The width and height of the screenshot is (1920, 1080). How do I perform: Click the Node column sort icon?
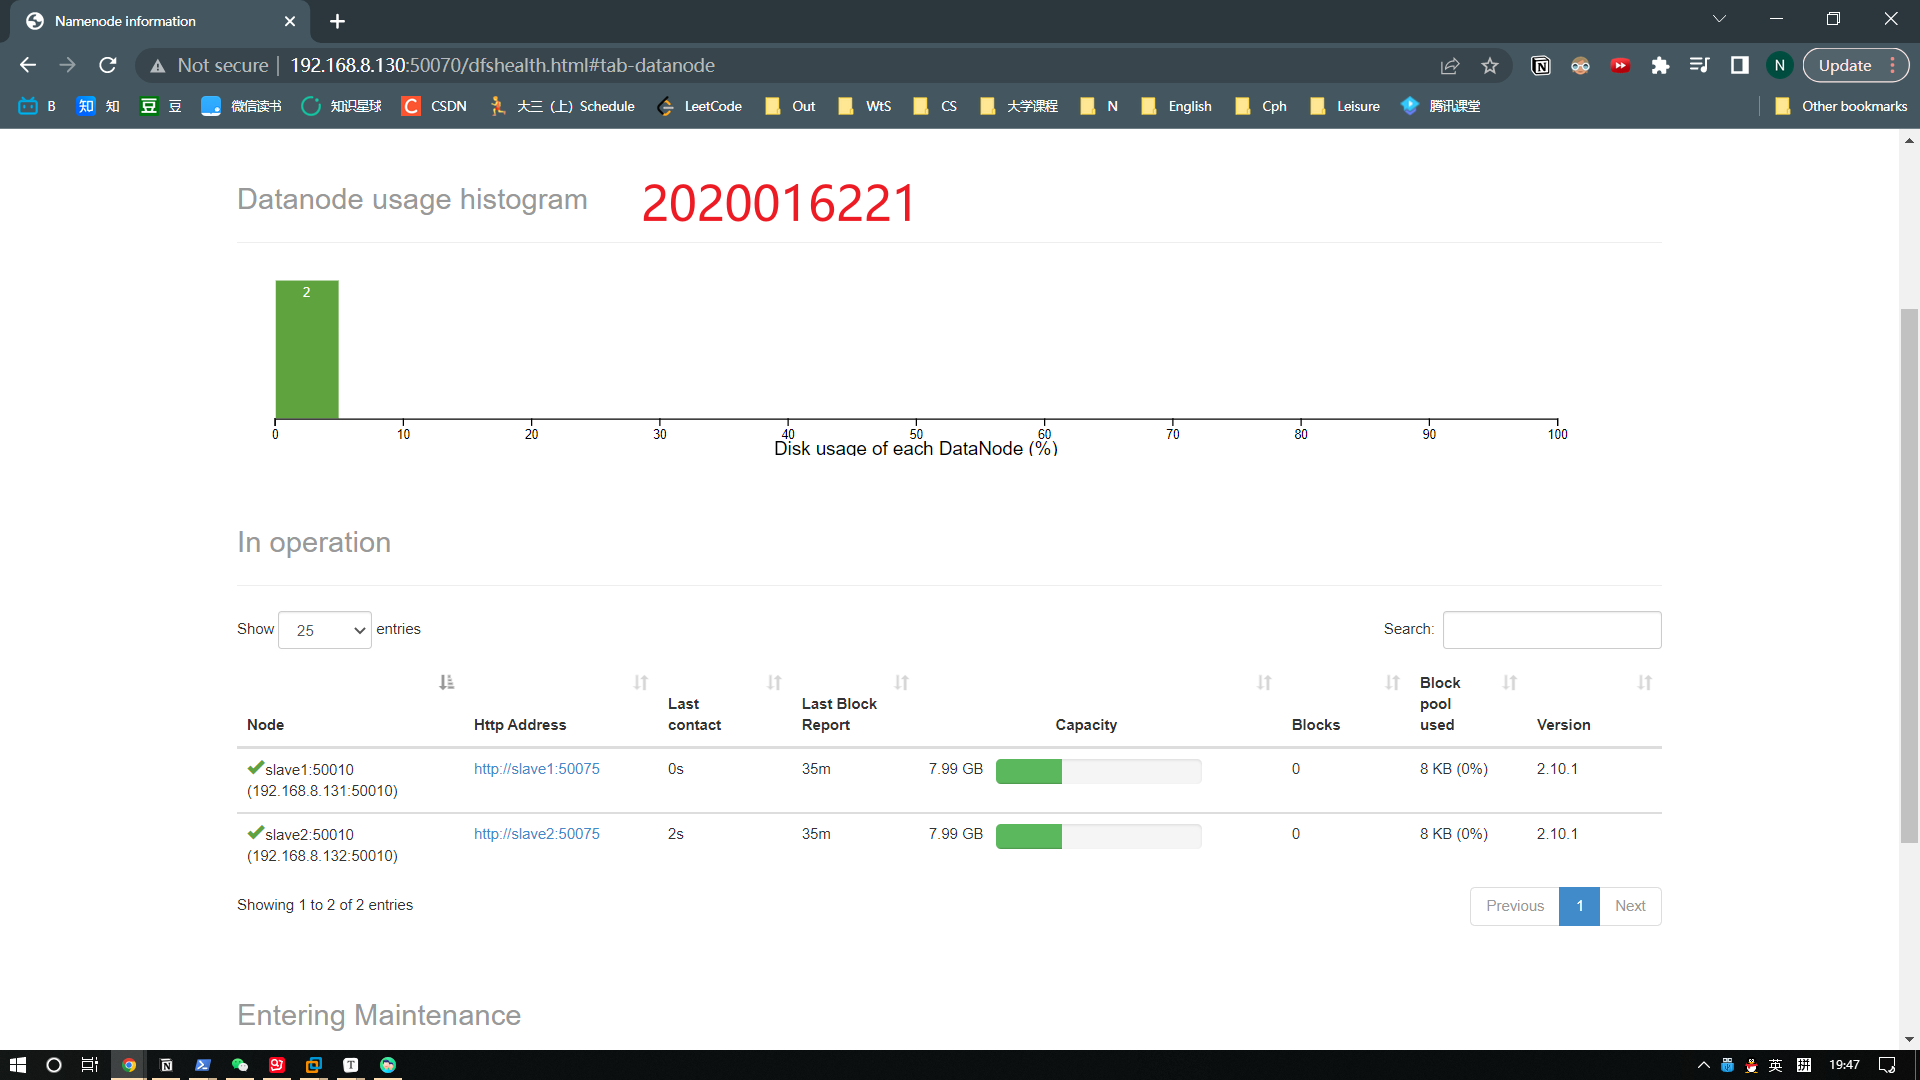[446, 682]
